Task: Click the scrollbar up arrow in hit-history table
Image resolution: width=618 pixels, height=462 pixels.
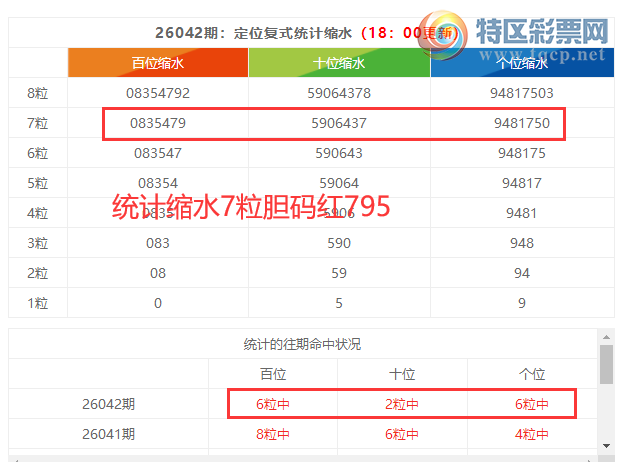Action: tap(606, 337)
